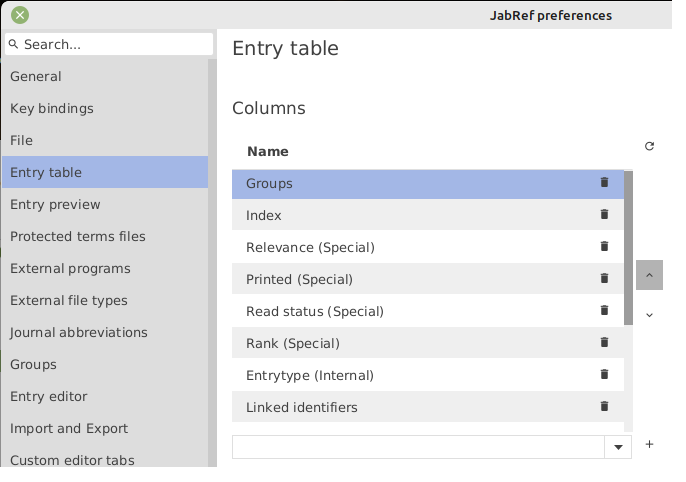Close the JabRef preferences window
The width and height of the screenshot is (686, 482).
20,15
